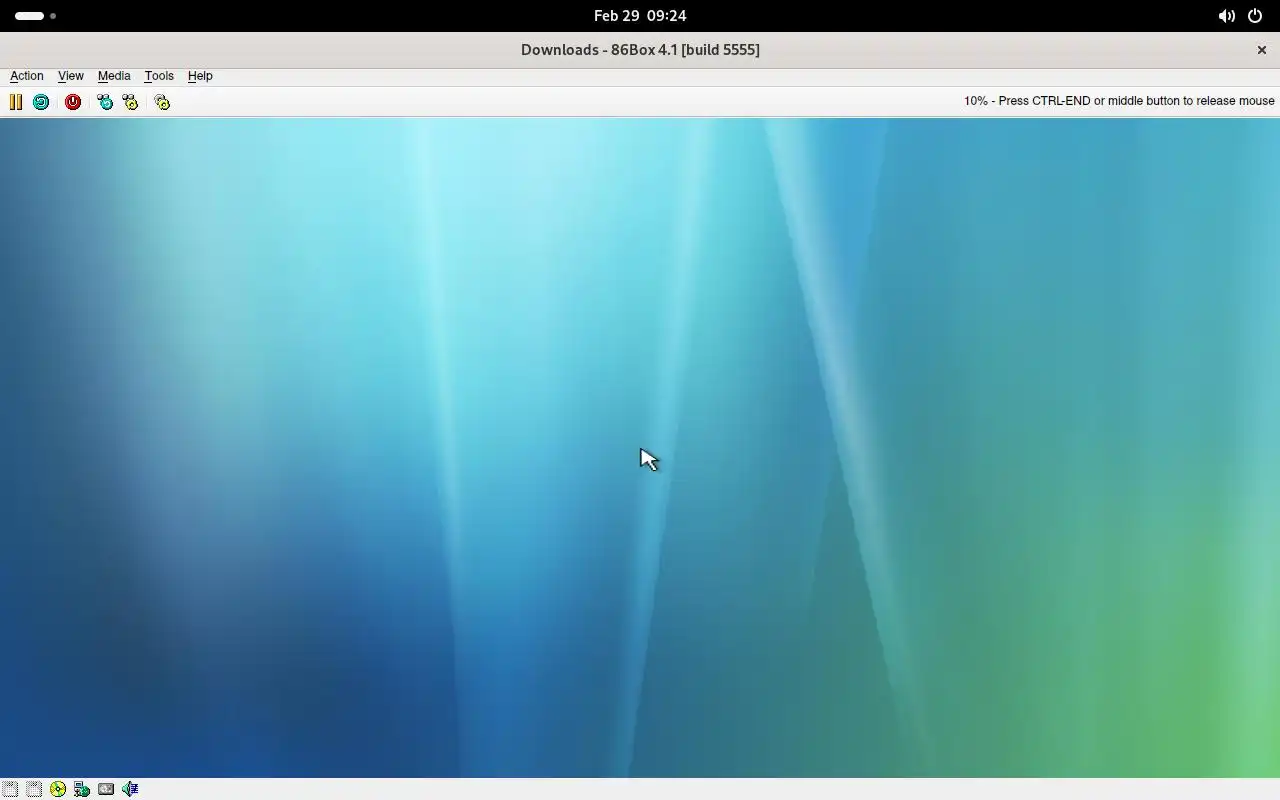Open the Media menu

tap(114, 76)
